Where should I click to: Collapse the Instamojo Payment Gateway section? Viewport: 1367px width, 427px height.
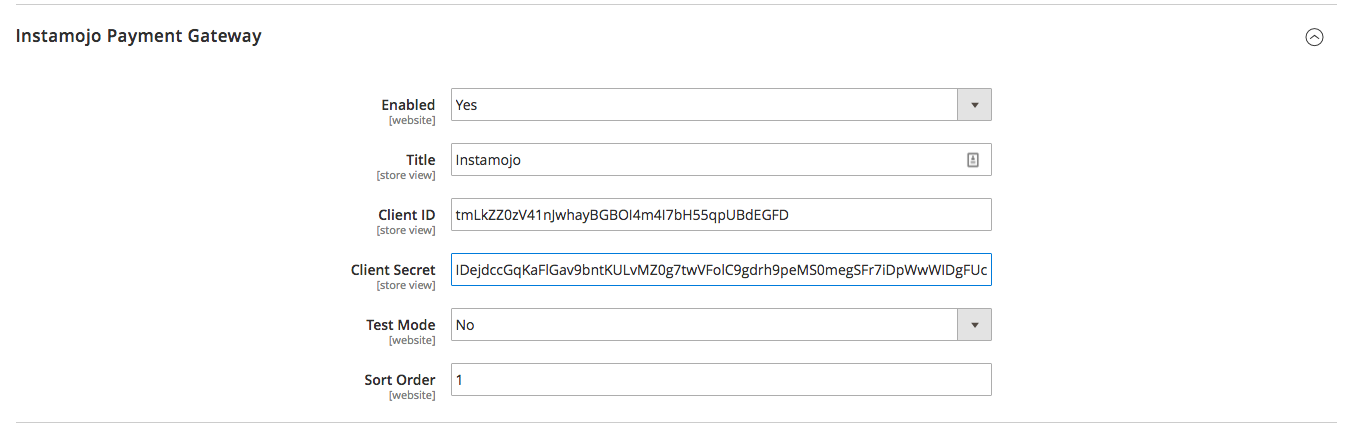click(x=1314, y=37)
